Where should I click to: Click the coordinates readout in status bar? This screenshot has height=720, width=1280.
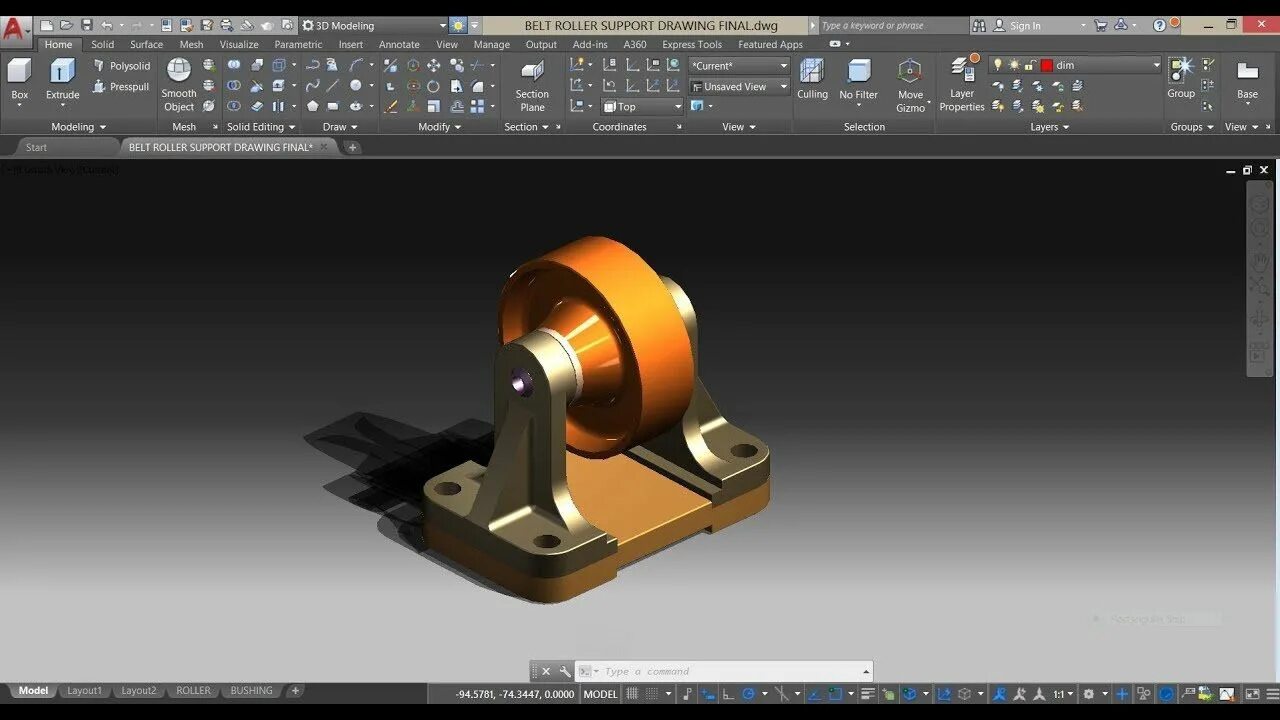click(515, 694)
